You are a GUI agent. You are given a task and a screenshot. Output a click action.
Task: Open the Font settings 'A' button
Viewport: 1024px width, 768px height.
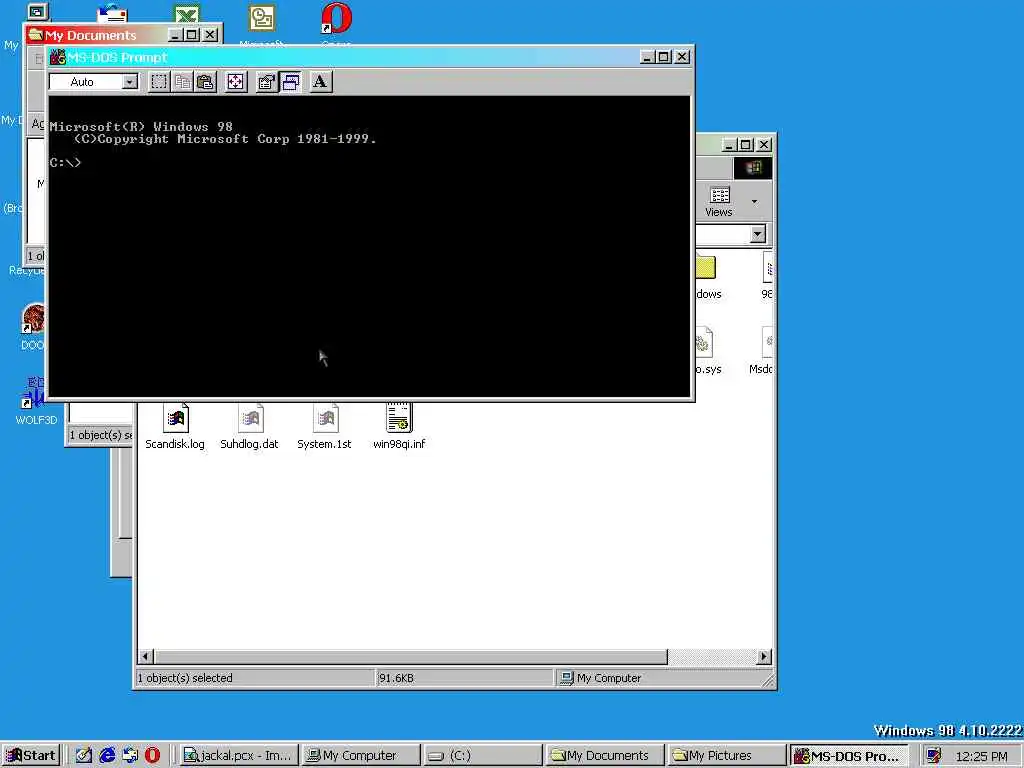tap(320, 82)
